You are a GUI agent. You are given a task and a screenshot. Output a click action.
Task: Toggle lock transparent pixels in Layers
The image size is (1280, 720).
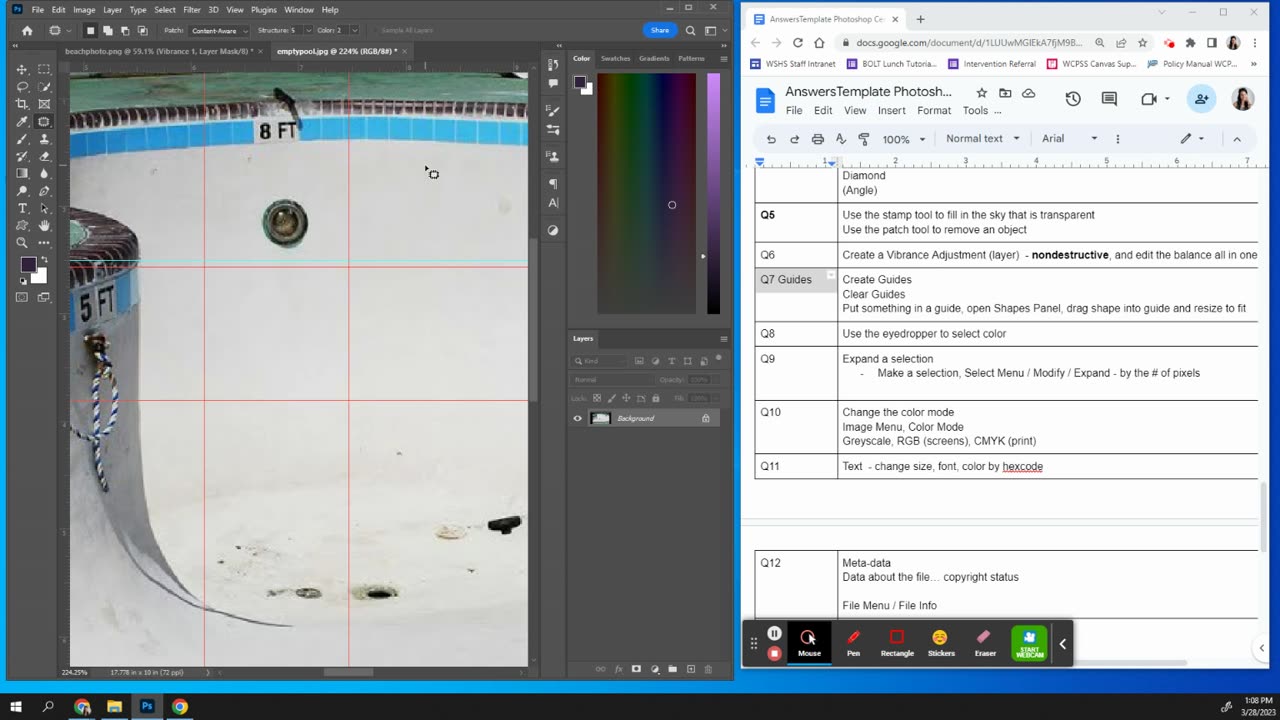pos(597,398)
